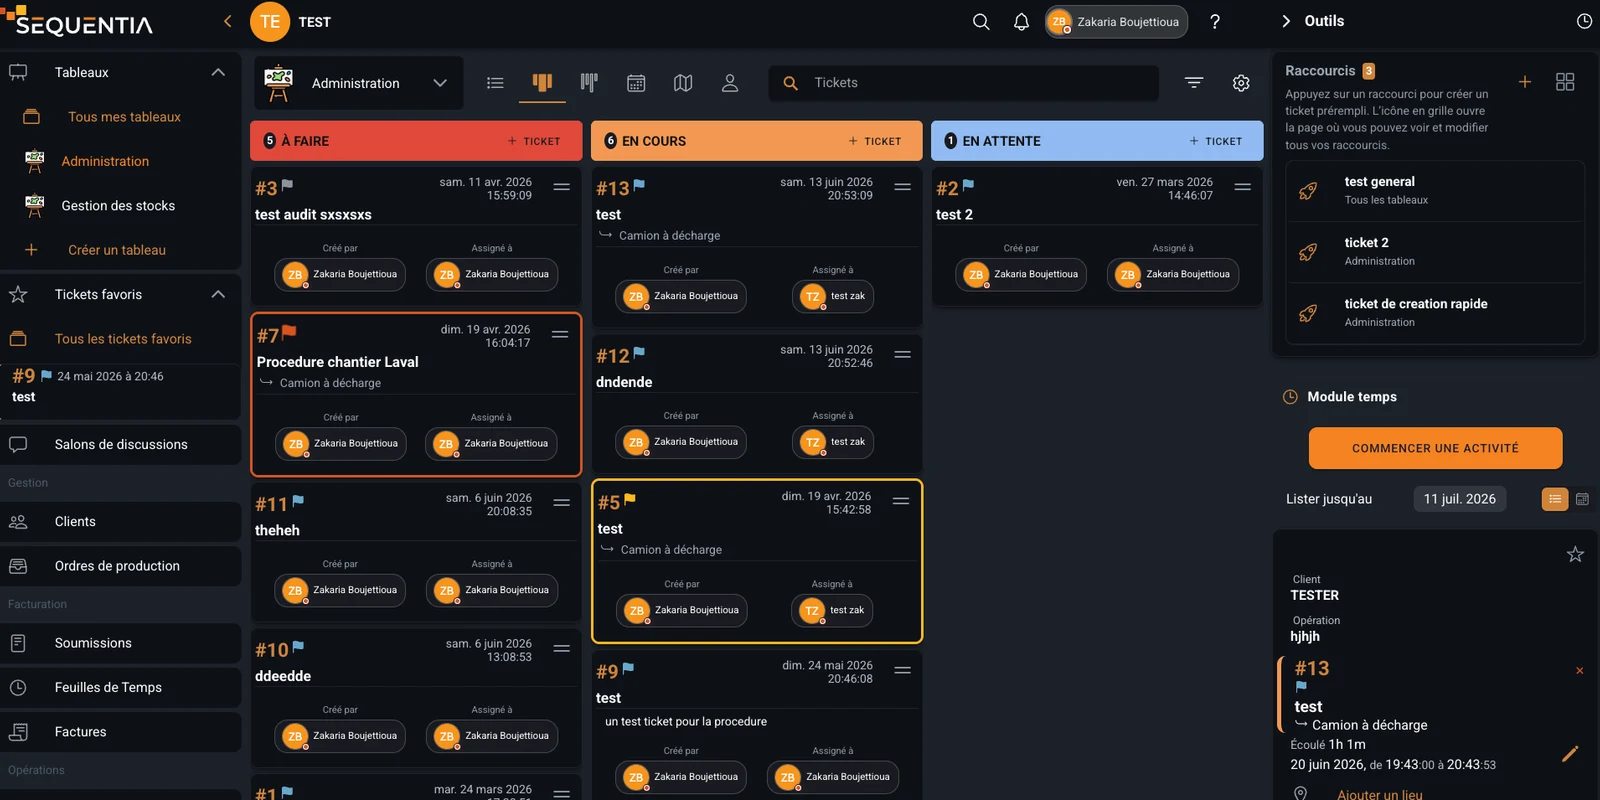Toggle the flag on ticket #5
The image size is (1600, 800).
pos(630,499)
